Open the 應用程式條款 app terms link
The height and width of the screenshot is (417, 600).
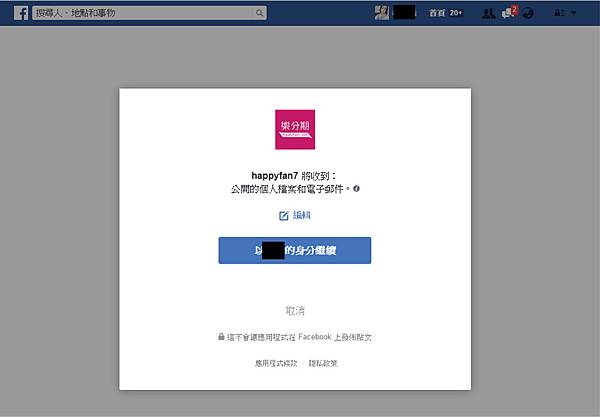click(276, 363)
